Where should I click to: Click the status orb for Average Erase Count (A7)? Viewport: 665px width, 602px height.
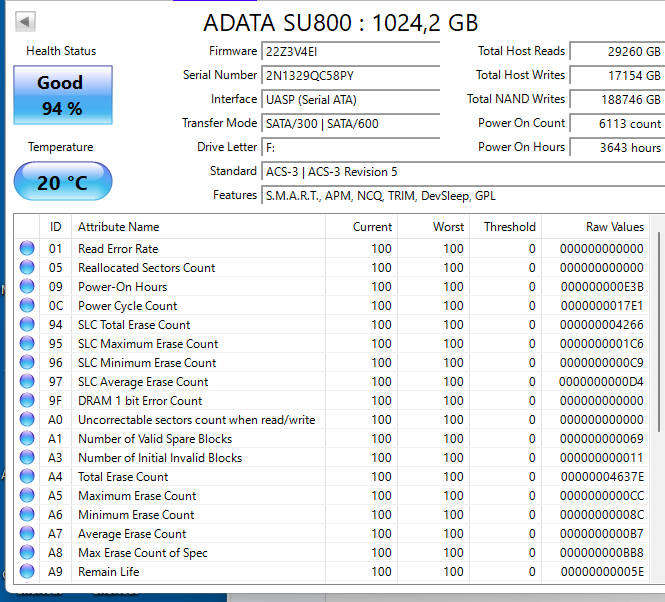27,533
